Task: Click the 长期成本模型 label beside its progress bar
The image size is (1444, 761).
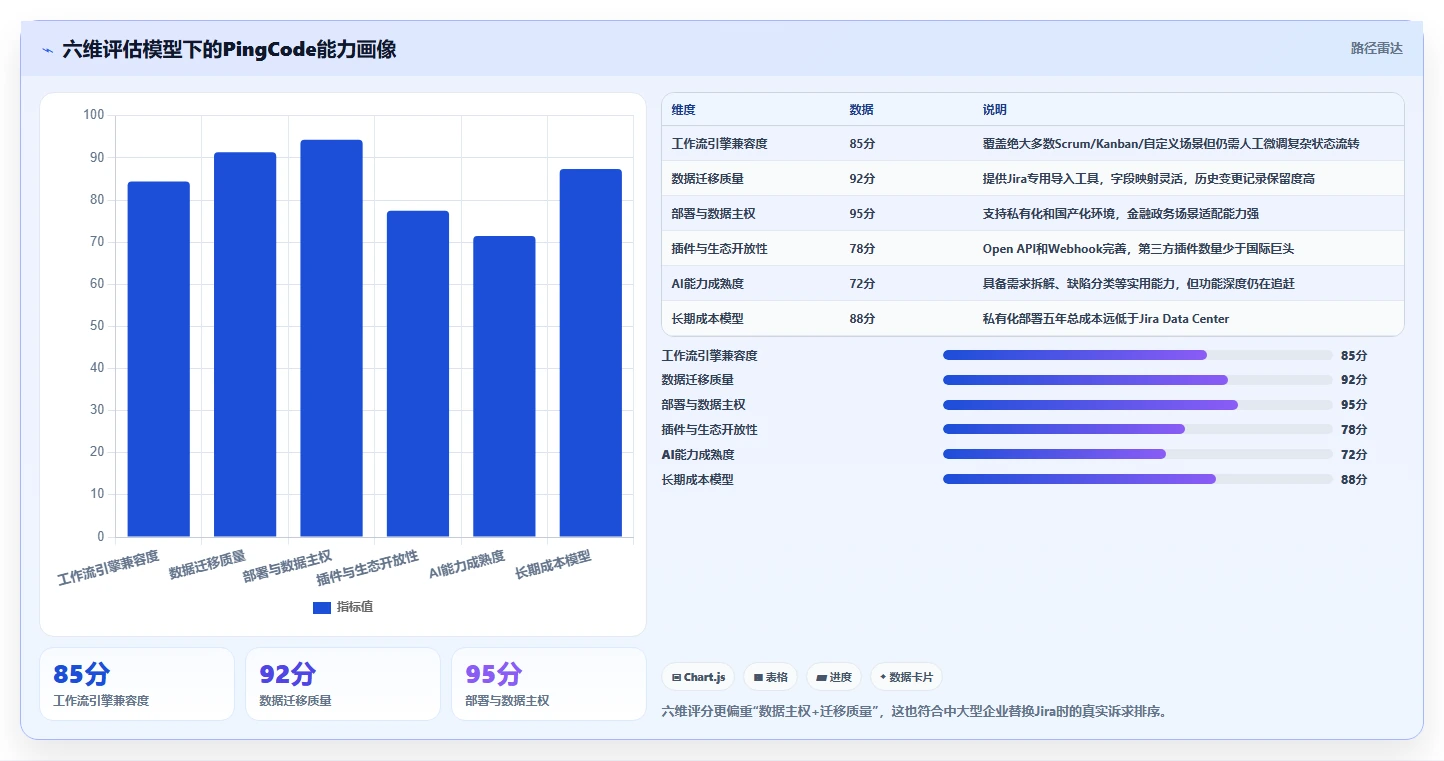Action: (698, 480)
